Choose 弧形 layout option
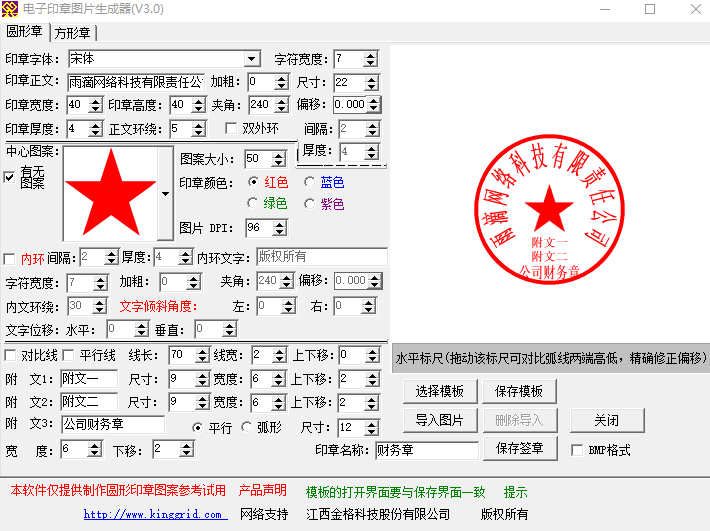 [247, 427]
